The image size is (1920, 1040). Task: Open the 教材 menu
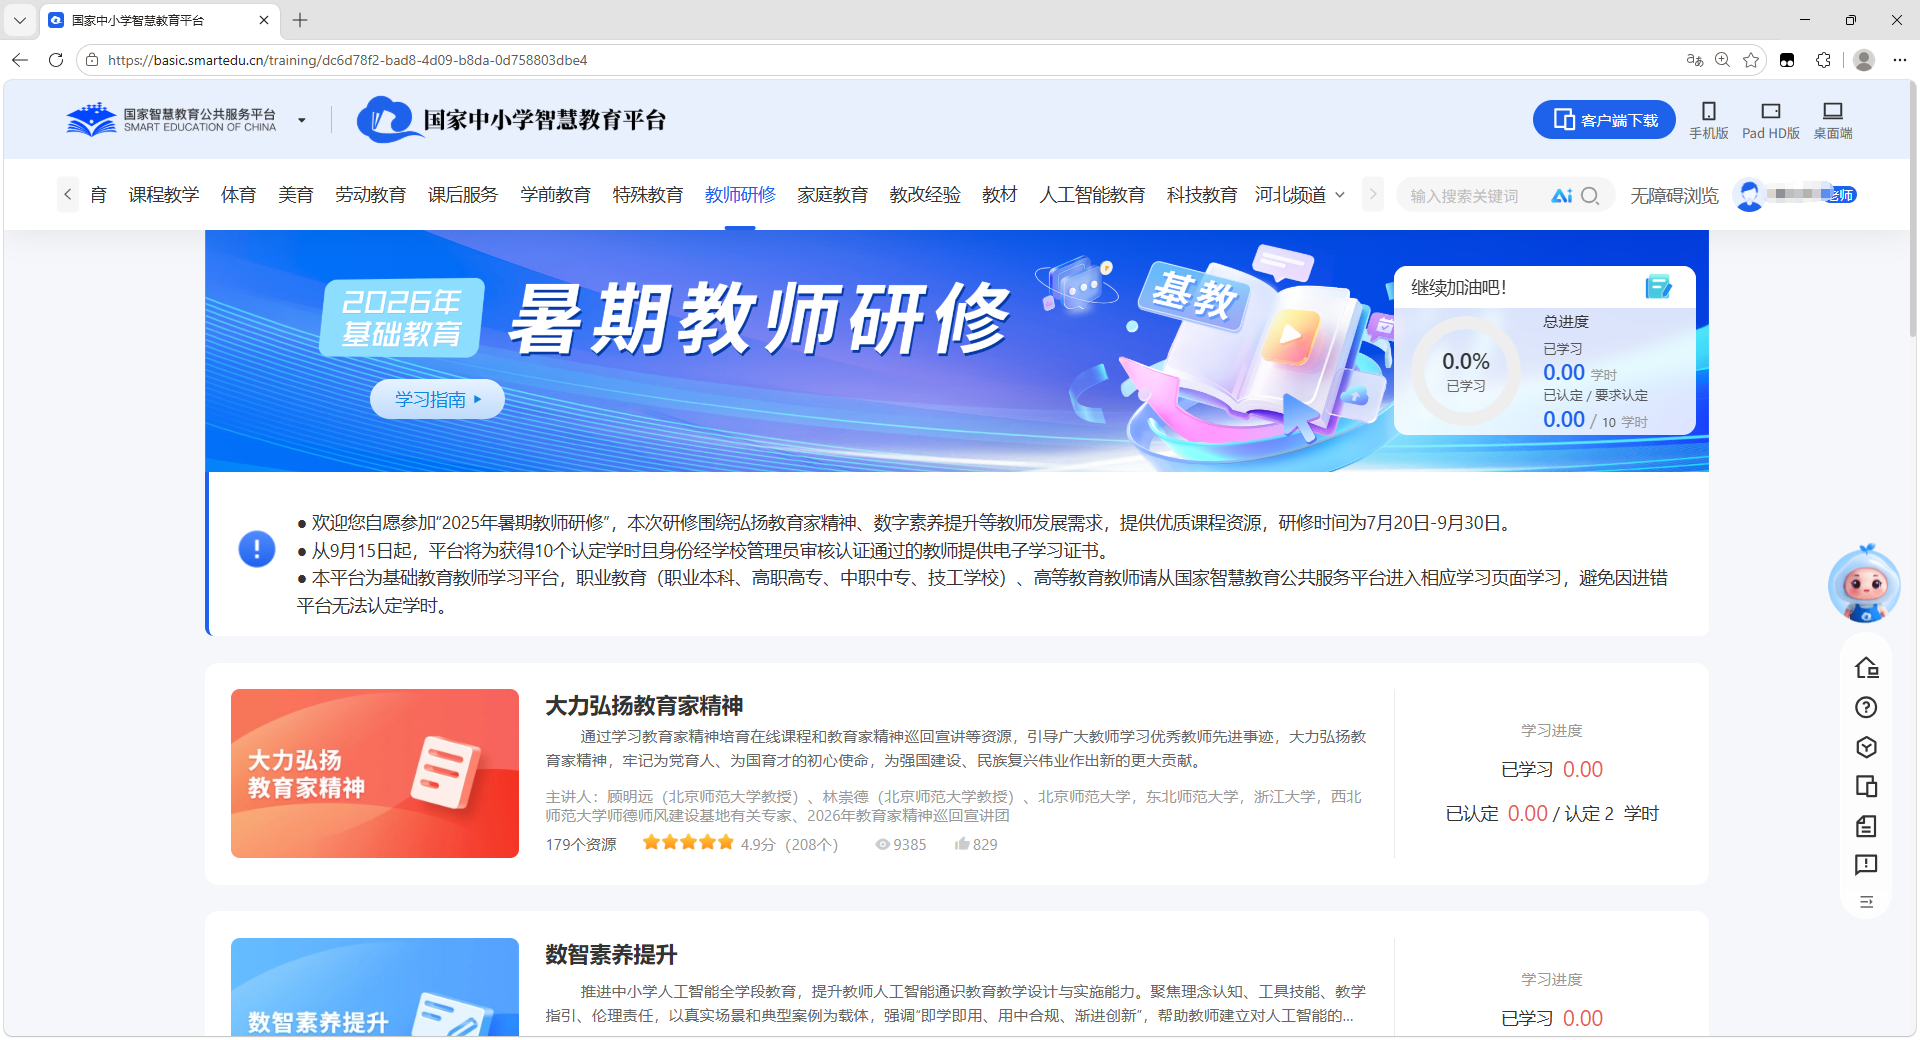coord(1000,195)
